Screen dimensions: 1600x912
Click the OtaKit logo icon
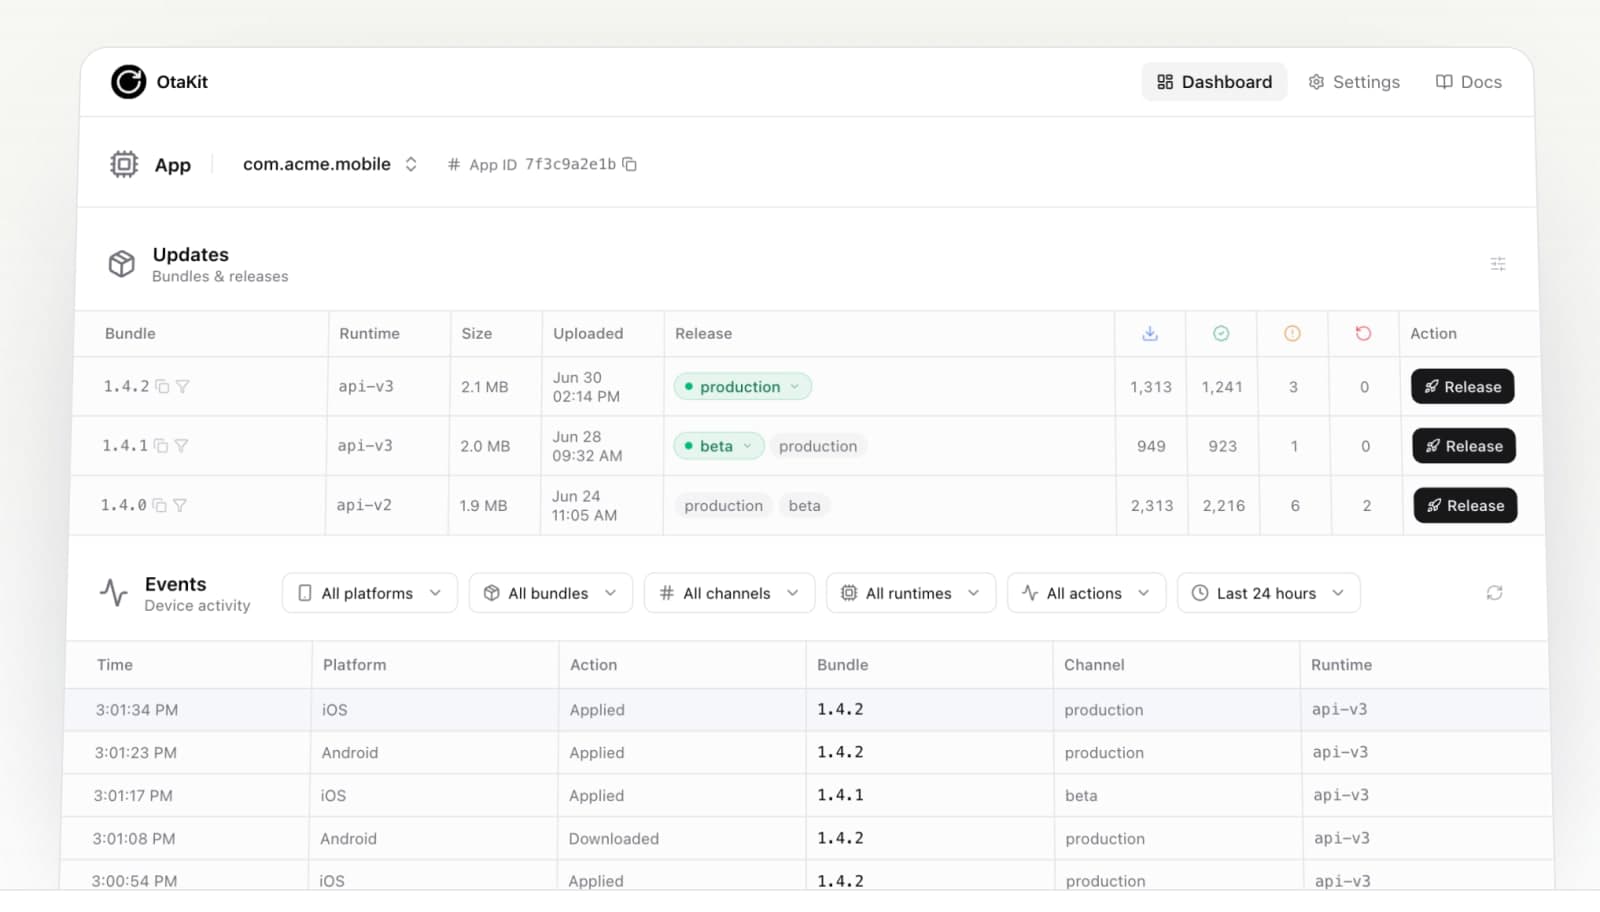[x=128, y=82]
